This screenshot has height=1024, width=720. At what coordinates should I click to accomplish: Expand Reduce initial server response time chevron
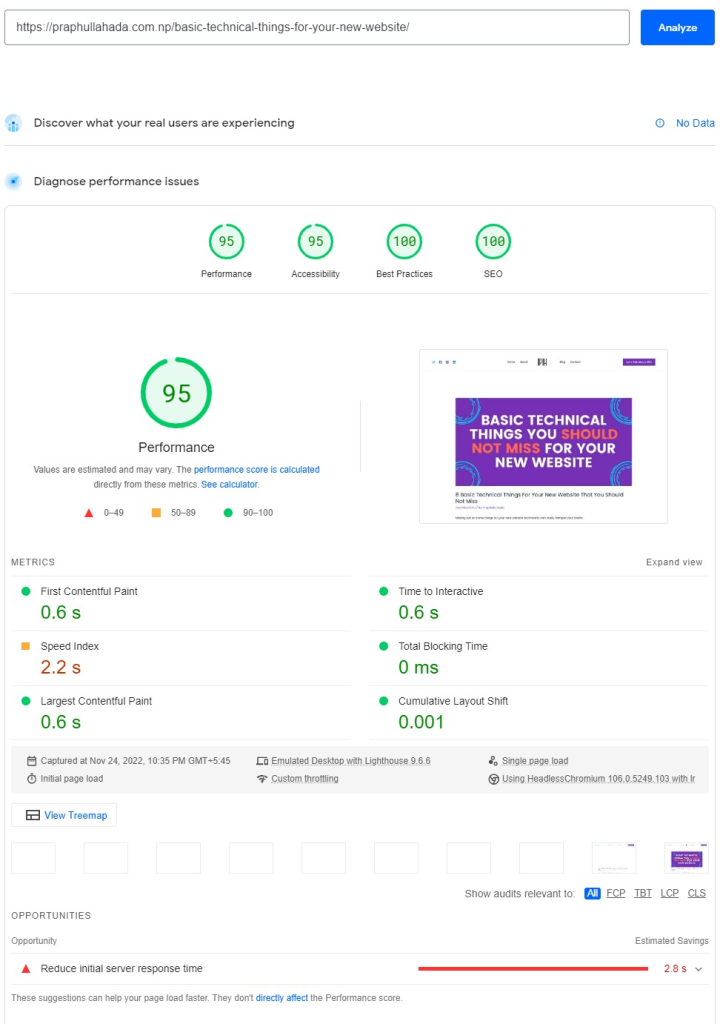tap(699, 969)
